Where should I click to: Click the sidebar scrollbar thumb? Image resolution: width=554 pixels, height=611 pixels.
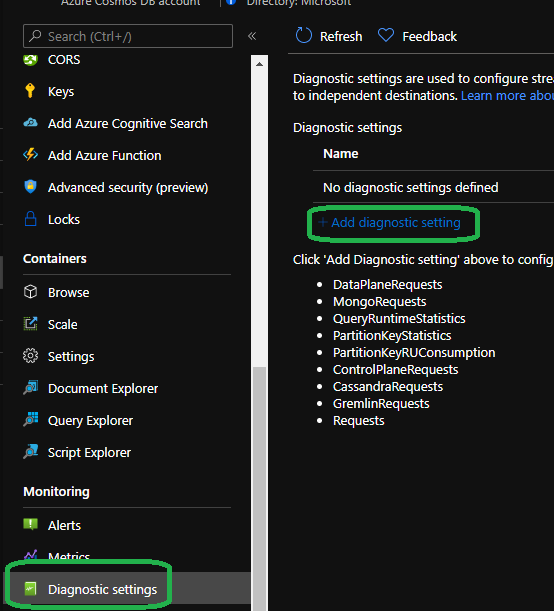tap(259, 487)
